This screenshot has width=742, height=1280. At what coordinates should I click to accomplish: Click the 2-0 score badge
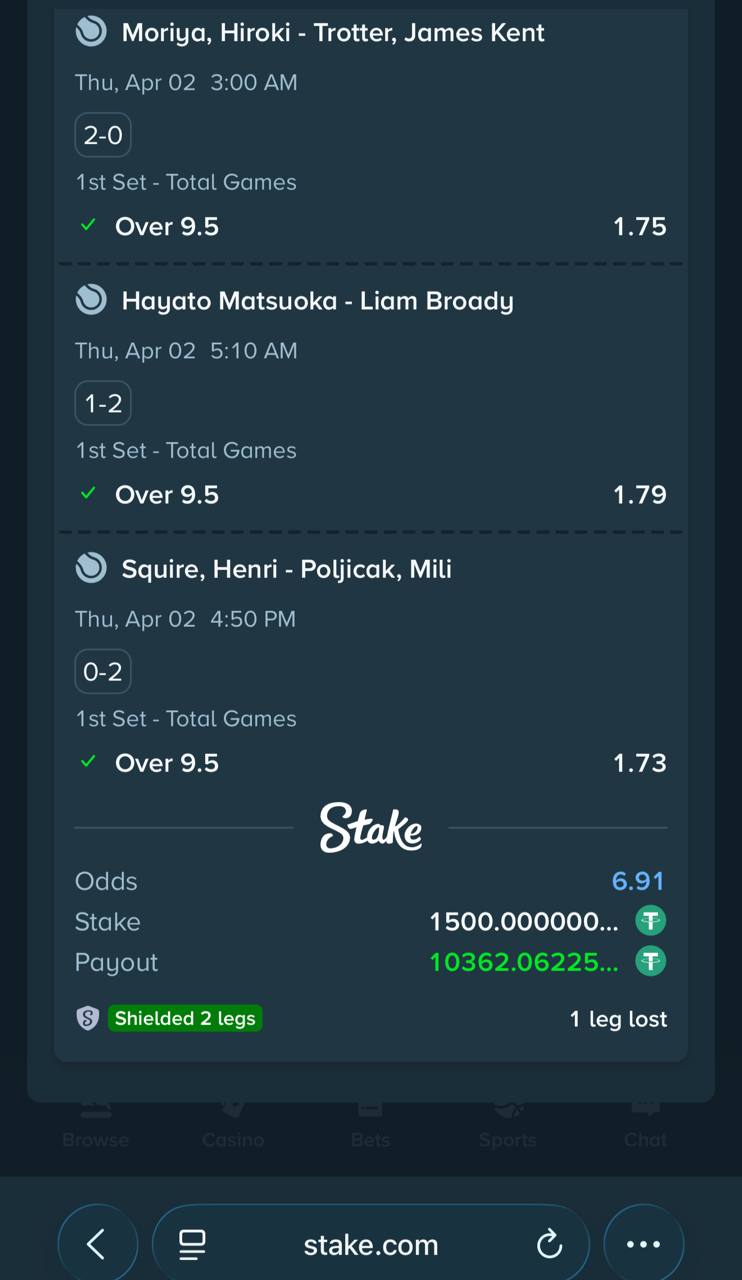click(x=103, y=135)
